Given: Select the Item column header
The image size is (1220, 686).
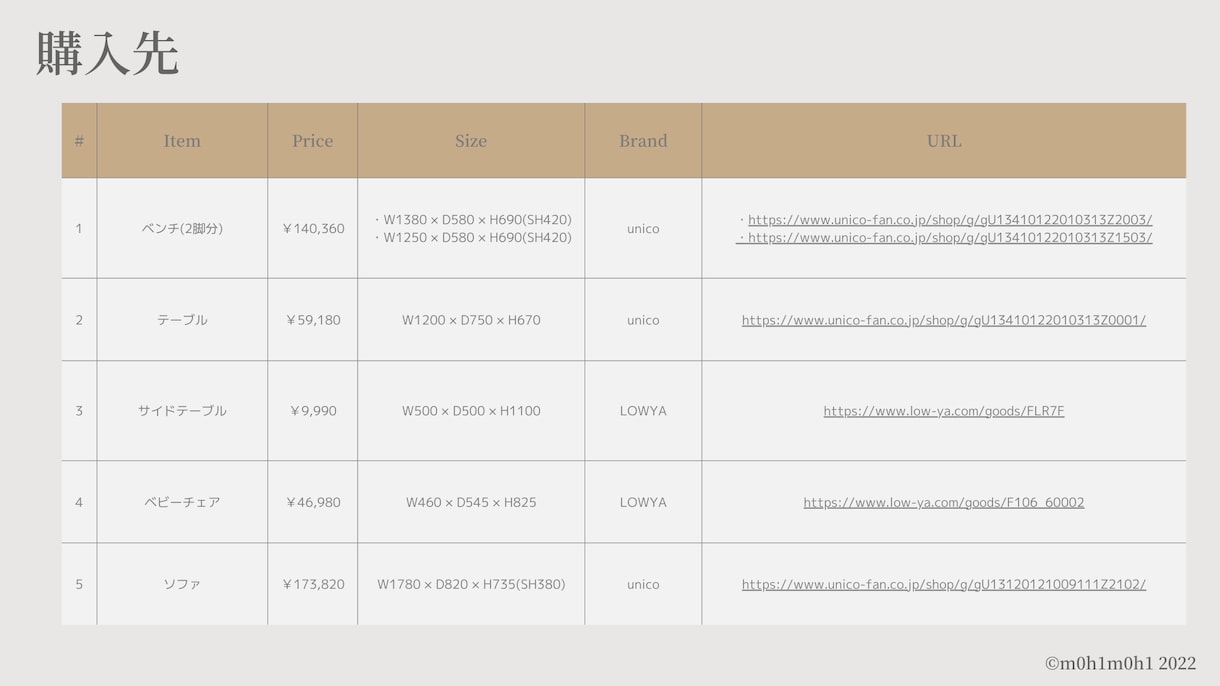Looking at the screenshot, I should 182,141.
